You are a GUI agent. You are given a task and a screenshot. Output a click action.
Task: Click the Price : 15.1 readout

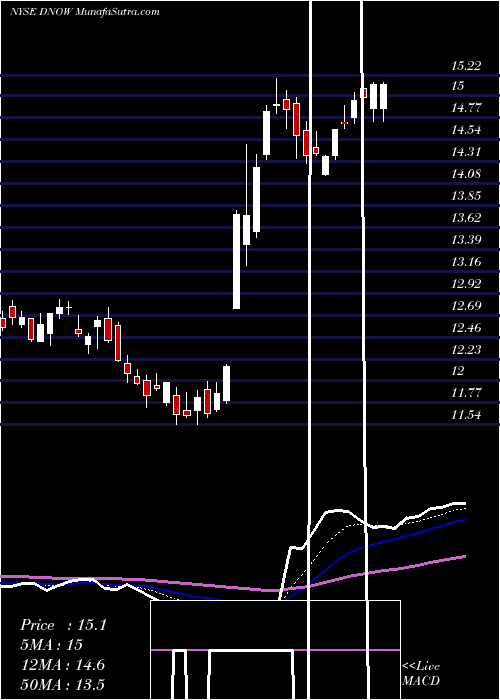pos(63,625)
